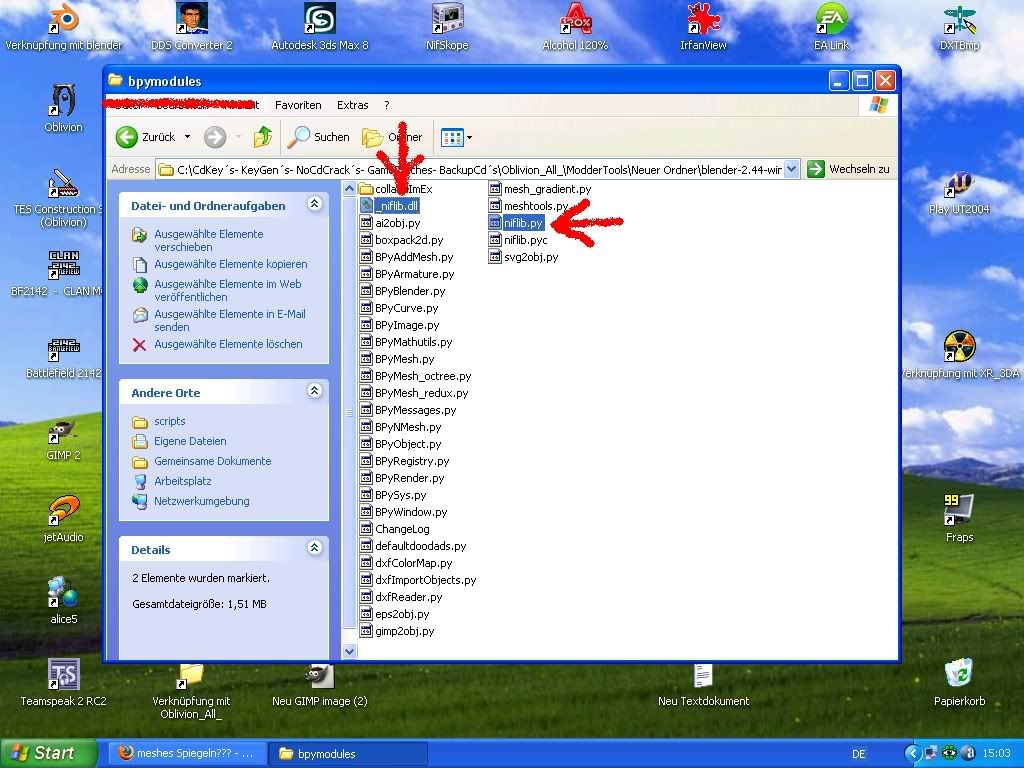Open the address bar dropdown arrow
Image resolution: width=1024 pixels, height=768 pixels.
(x=792, y=170)
